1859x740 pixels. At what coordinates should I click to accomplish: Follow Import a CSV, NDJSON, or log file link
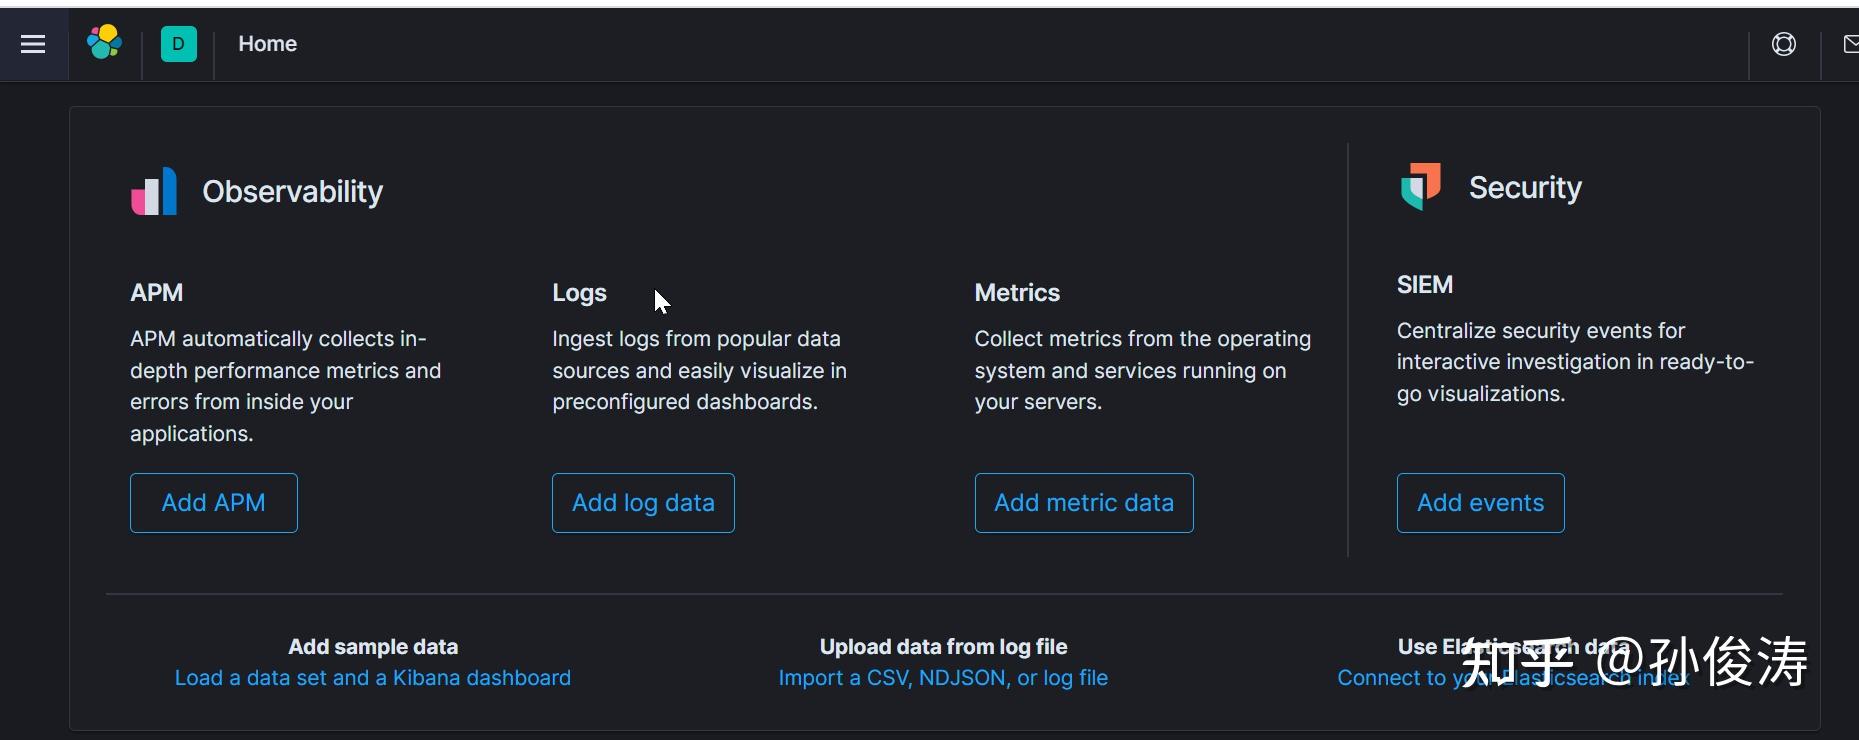point(943,678)
